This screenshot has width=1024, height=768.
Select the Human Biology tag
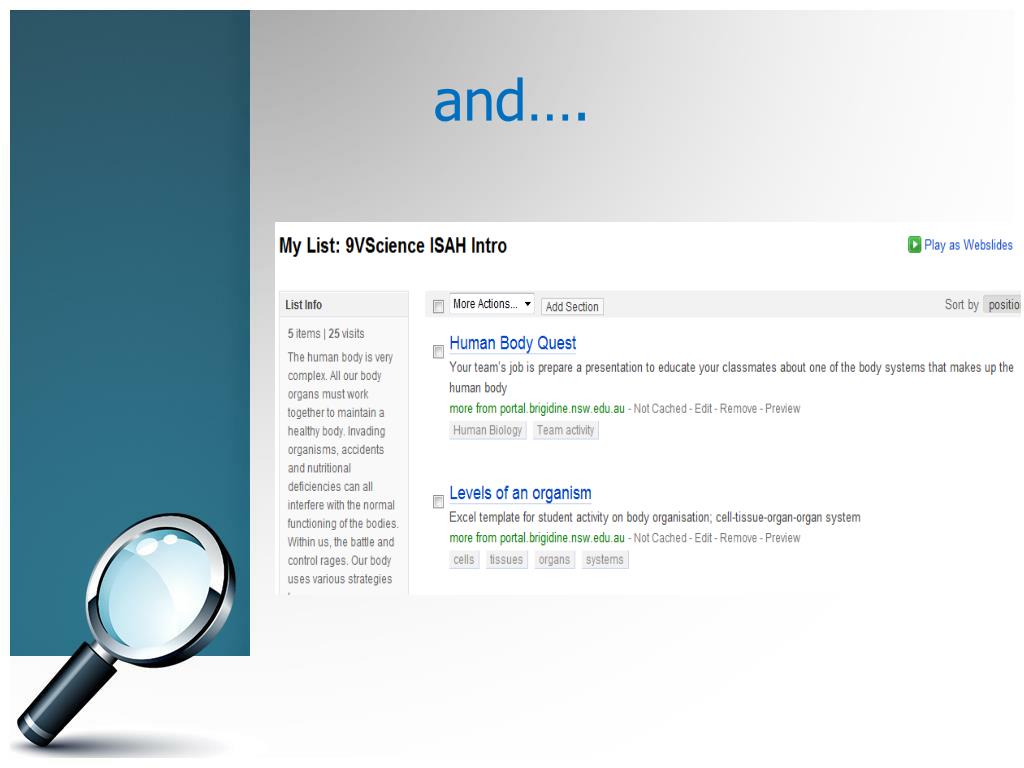click(x=487, y=430)
